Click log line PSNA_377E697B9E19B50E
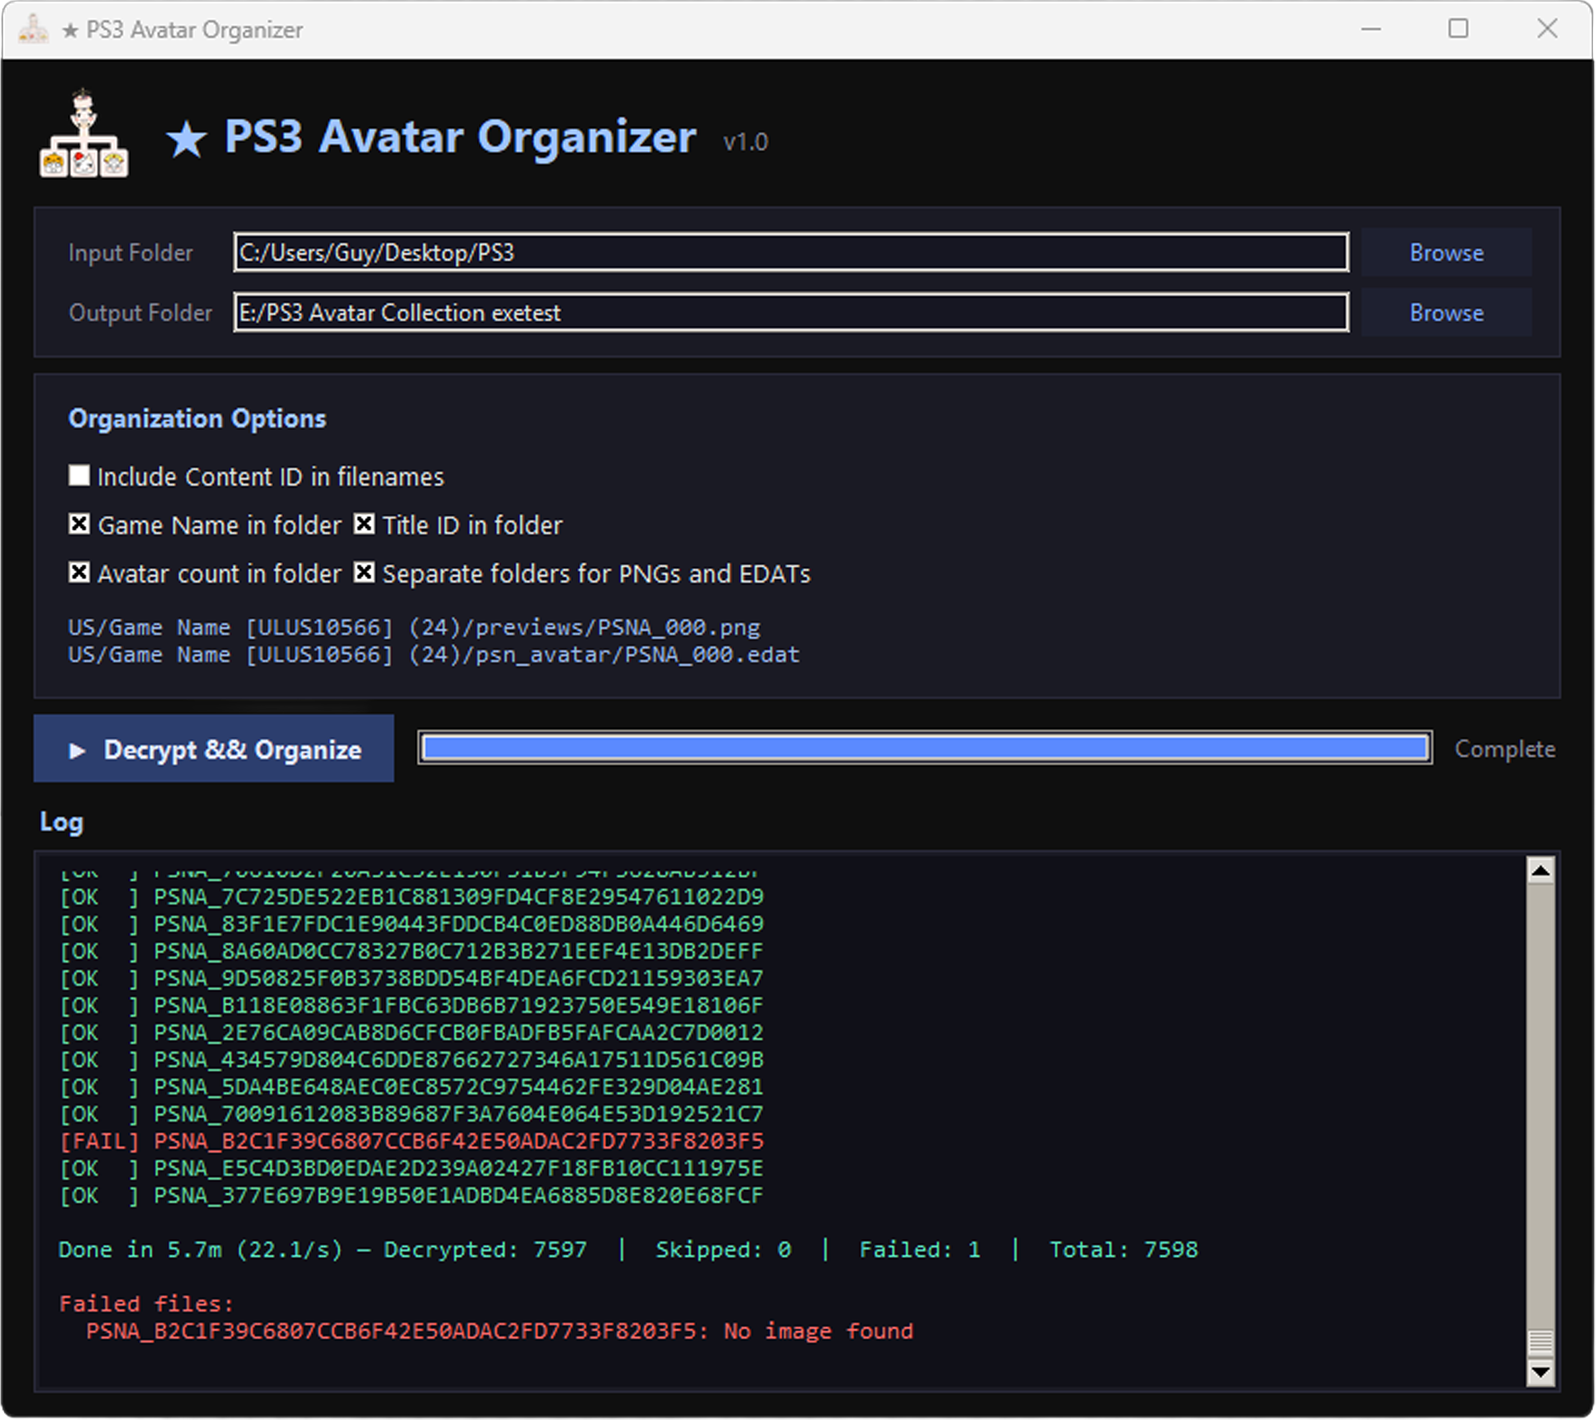The image size is (1596, 1420). [x=411, y=1195]
